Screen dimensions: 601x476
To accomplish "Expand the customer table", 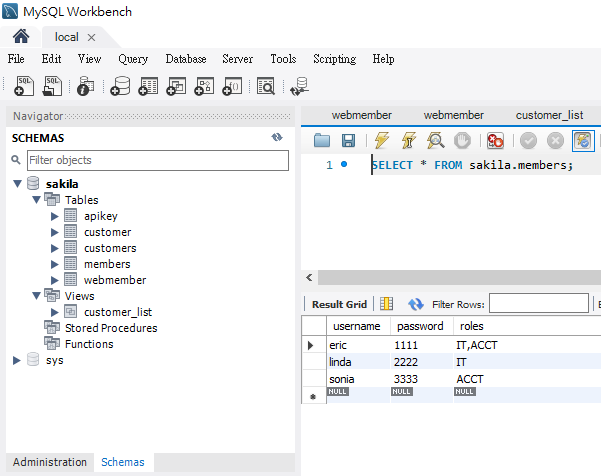I will coord(55,232).
